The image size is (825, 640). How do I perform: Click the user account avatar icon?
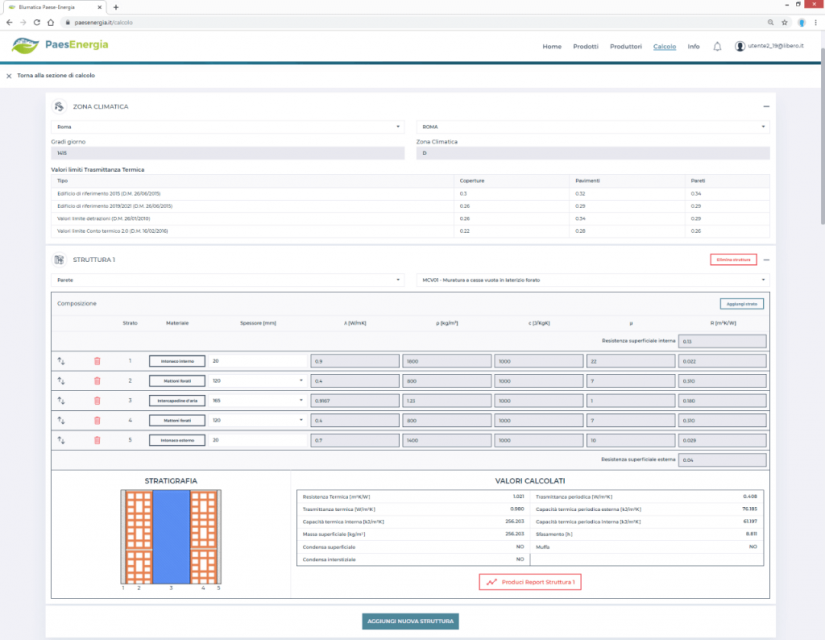[740, 46]
